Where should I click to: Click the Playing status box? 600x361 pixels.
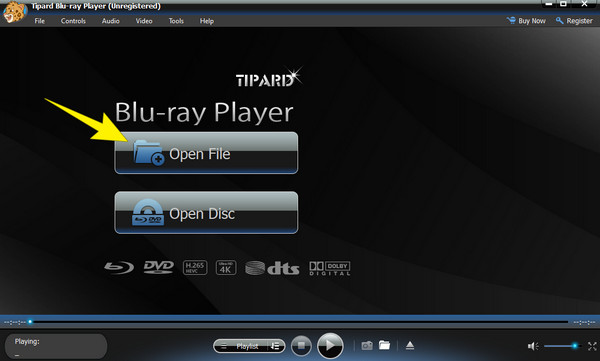pyautogui.click(x=56, y=346)
